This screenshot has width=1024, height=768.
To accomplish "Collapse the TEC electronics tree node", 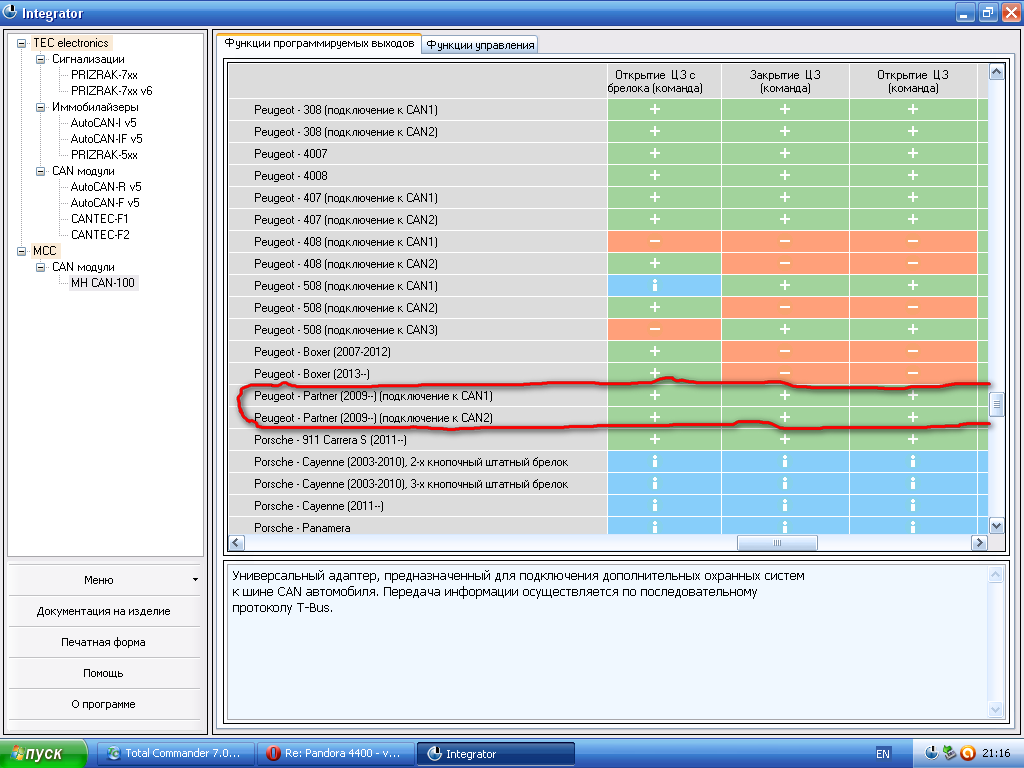I will [x=22, y=43].
